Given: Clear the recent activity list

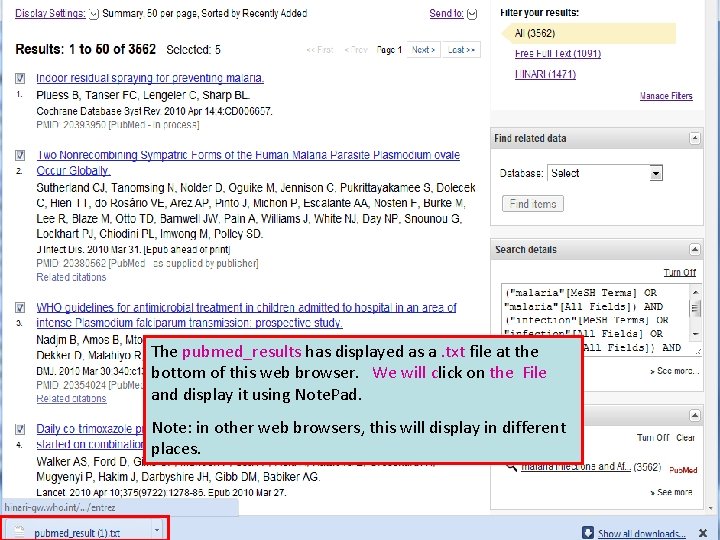Looking at the screenshot, I should pyautogui.click(x=686, y=438).
